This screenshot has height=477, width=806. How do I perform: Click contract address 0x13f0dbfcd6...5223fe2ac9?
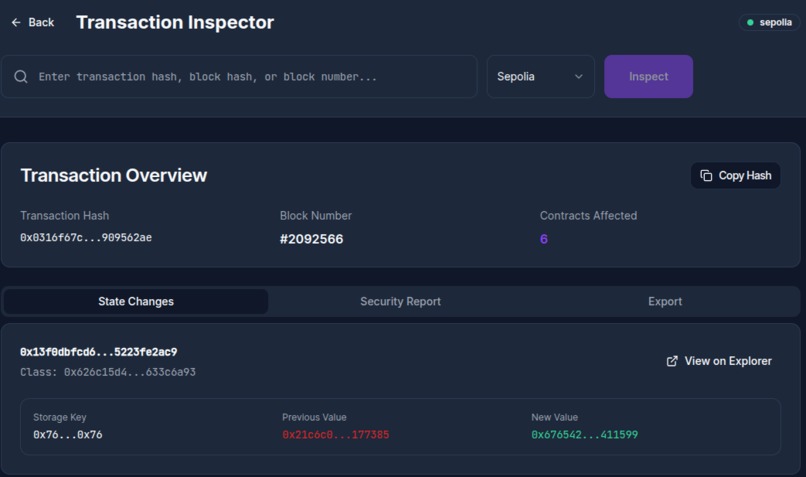(99, 352)
